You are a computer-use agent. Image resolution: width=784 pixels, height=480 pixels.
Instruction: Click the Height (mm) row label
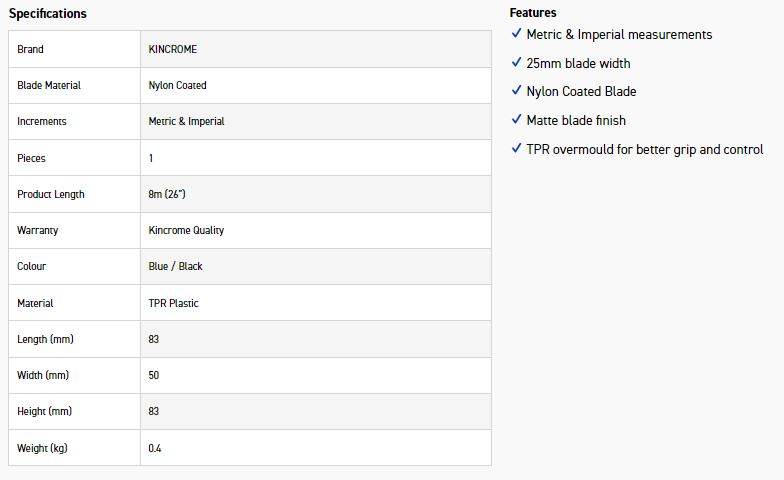pyautogui.click(x=45, y=411)
